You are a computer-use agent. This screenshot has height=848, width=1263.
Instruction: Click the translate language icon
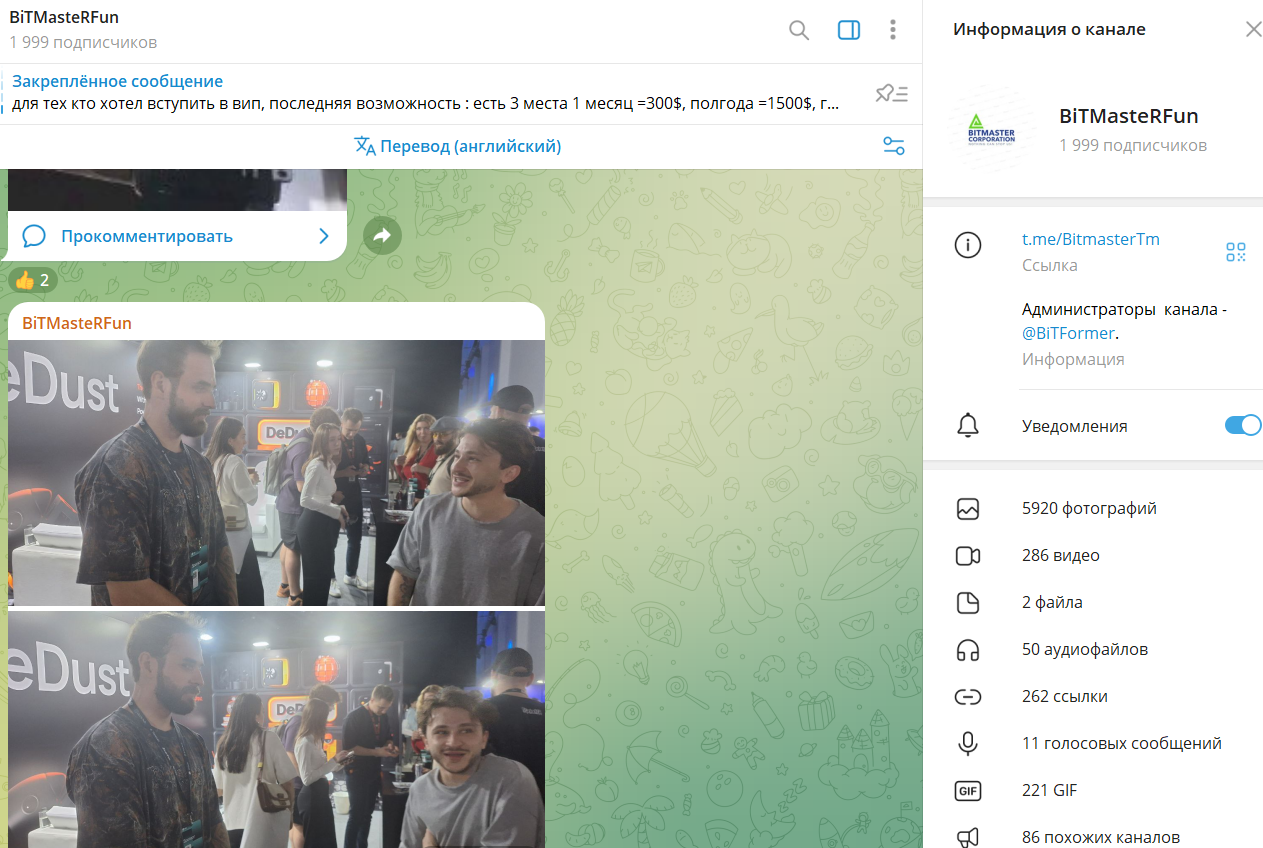pos(365,146)
